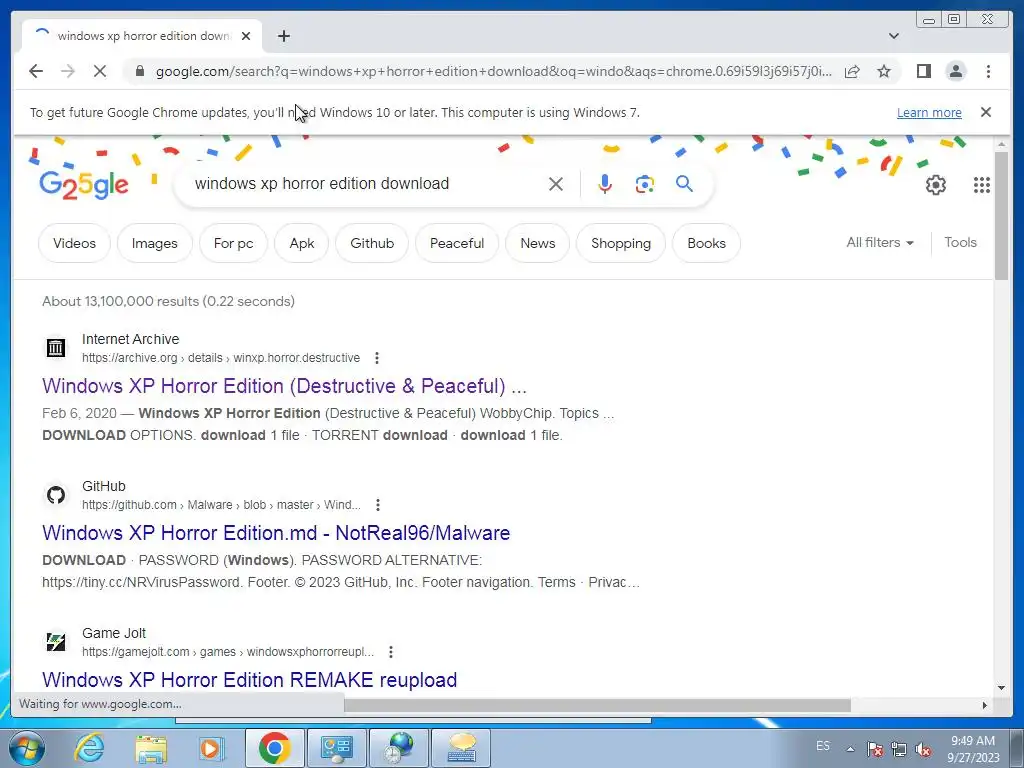Screen dimensions: 1024x768
Task: Dismiss the Chrome update notice bar
Action: pyautogui.click(x=985, y=112)
